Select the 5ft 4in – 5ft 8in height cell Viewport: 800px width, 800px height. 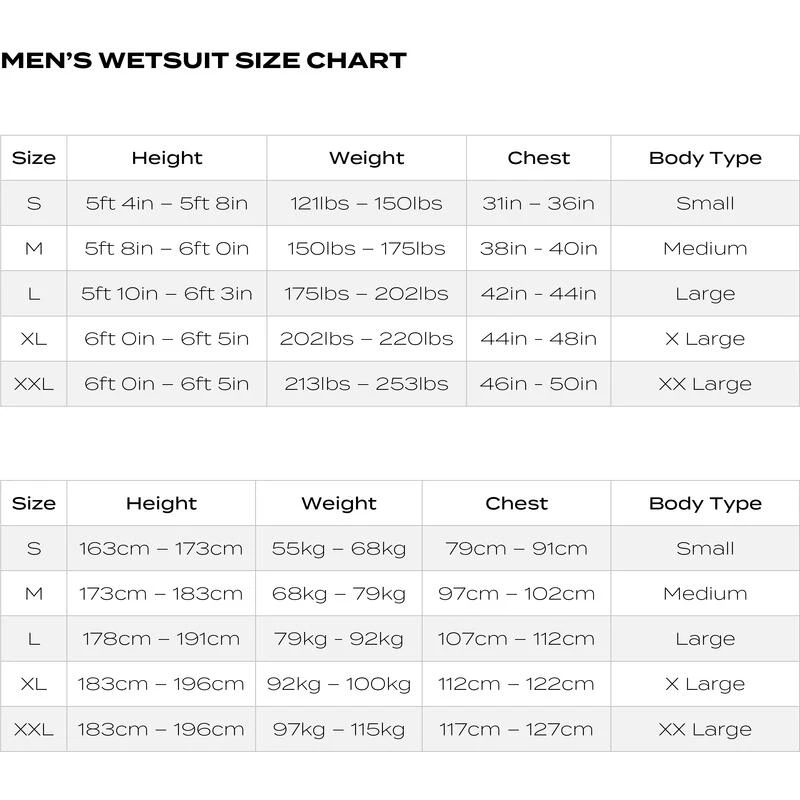pyautogui.click(x=167, y=203)
